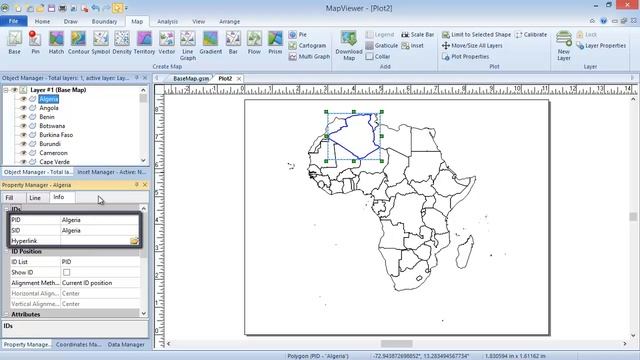Switch to the Line property tab
The height and width of the screenshot is (360, 640).
point(35,198)
